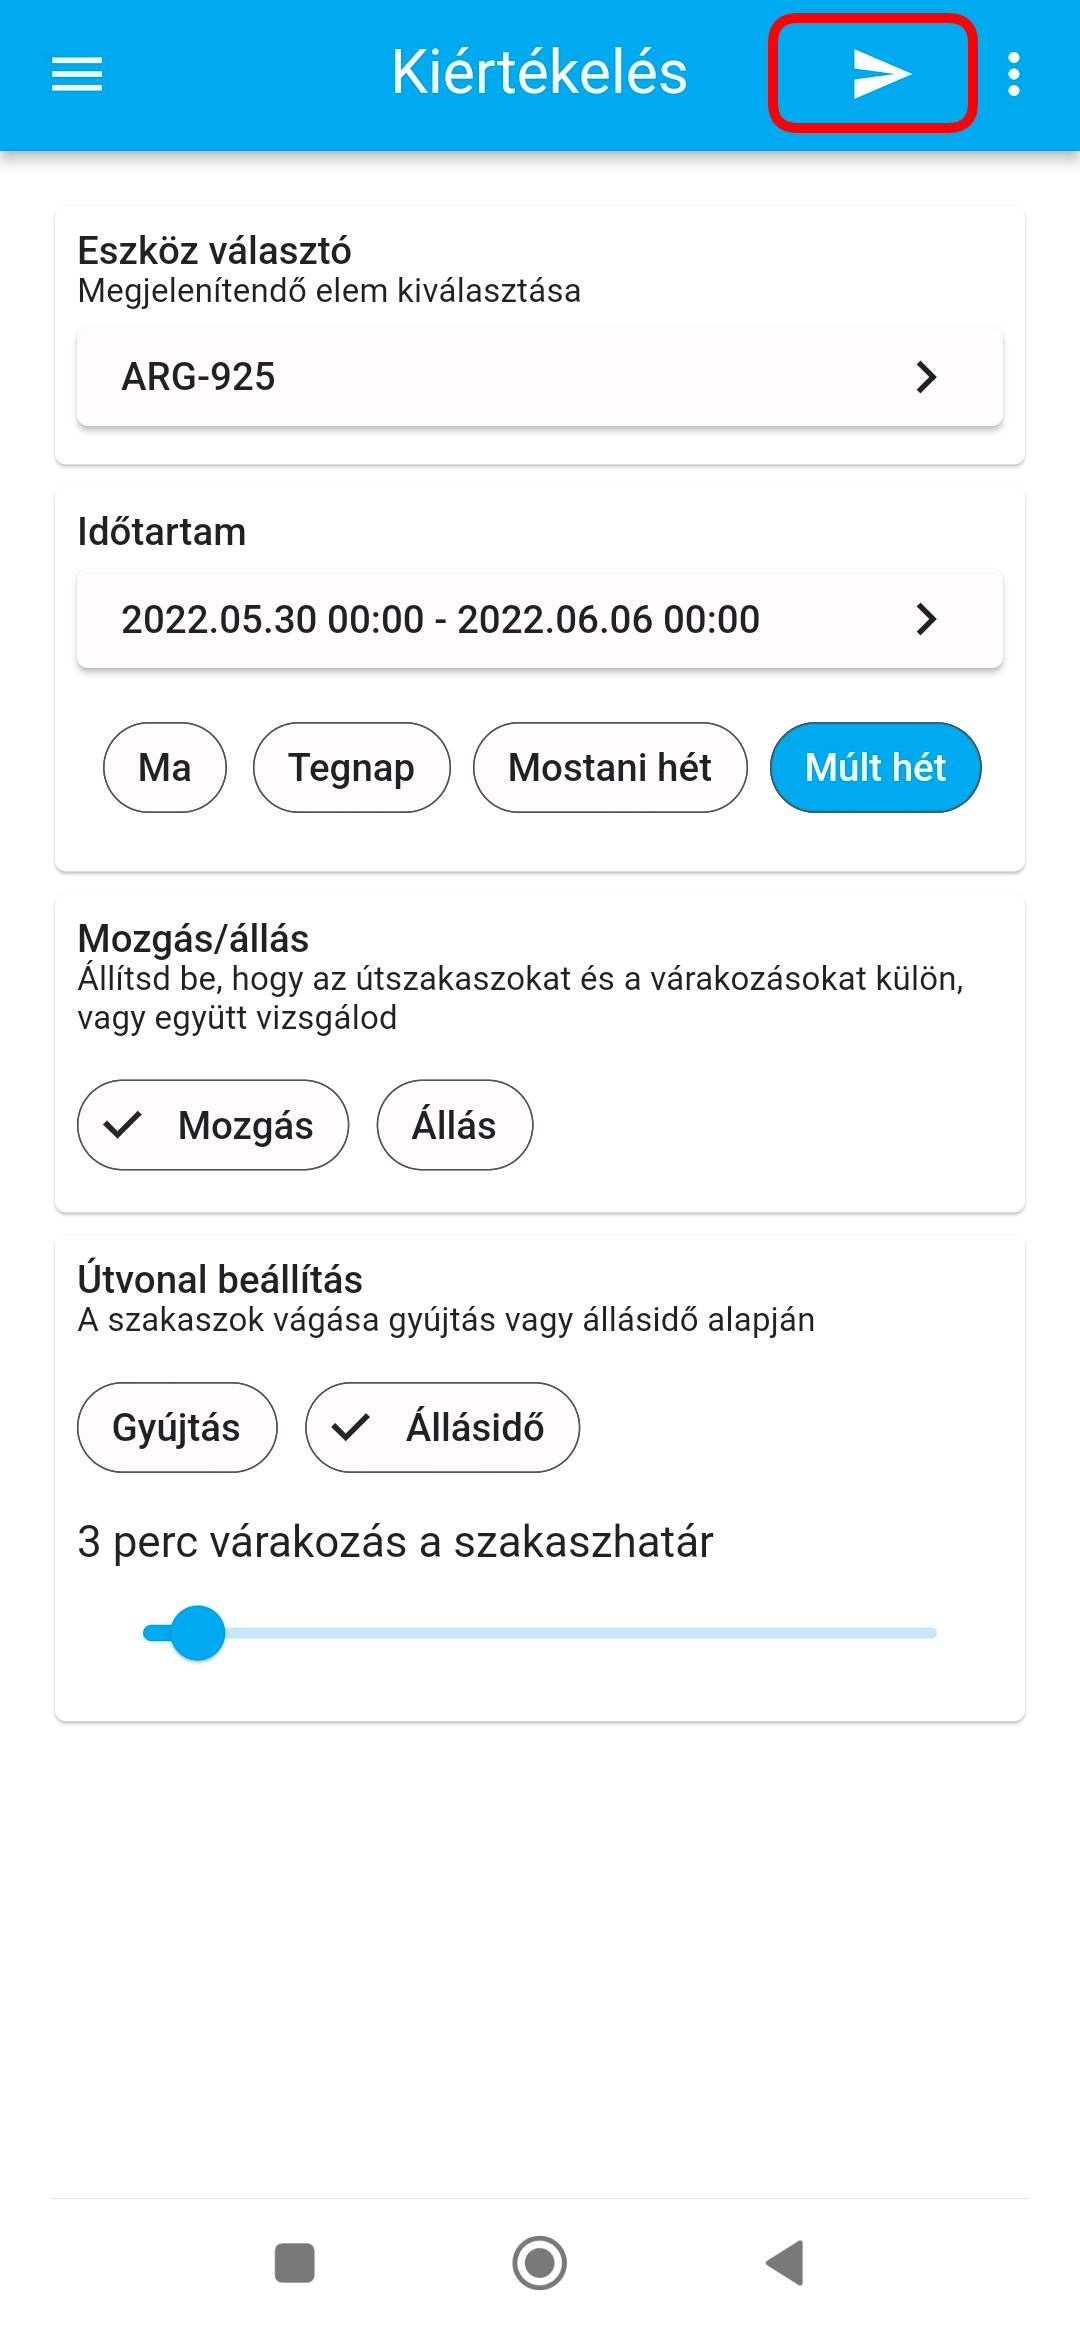Select the Gyújtás route option
The image size is (1080, 2328).
click(x=177, y=1427)
